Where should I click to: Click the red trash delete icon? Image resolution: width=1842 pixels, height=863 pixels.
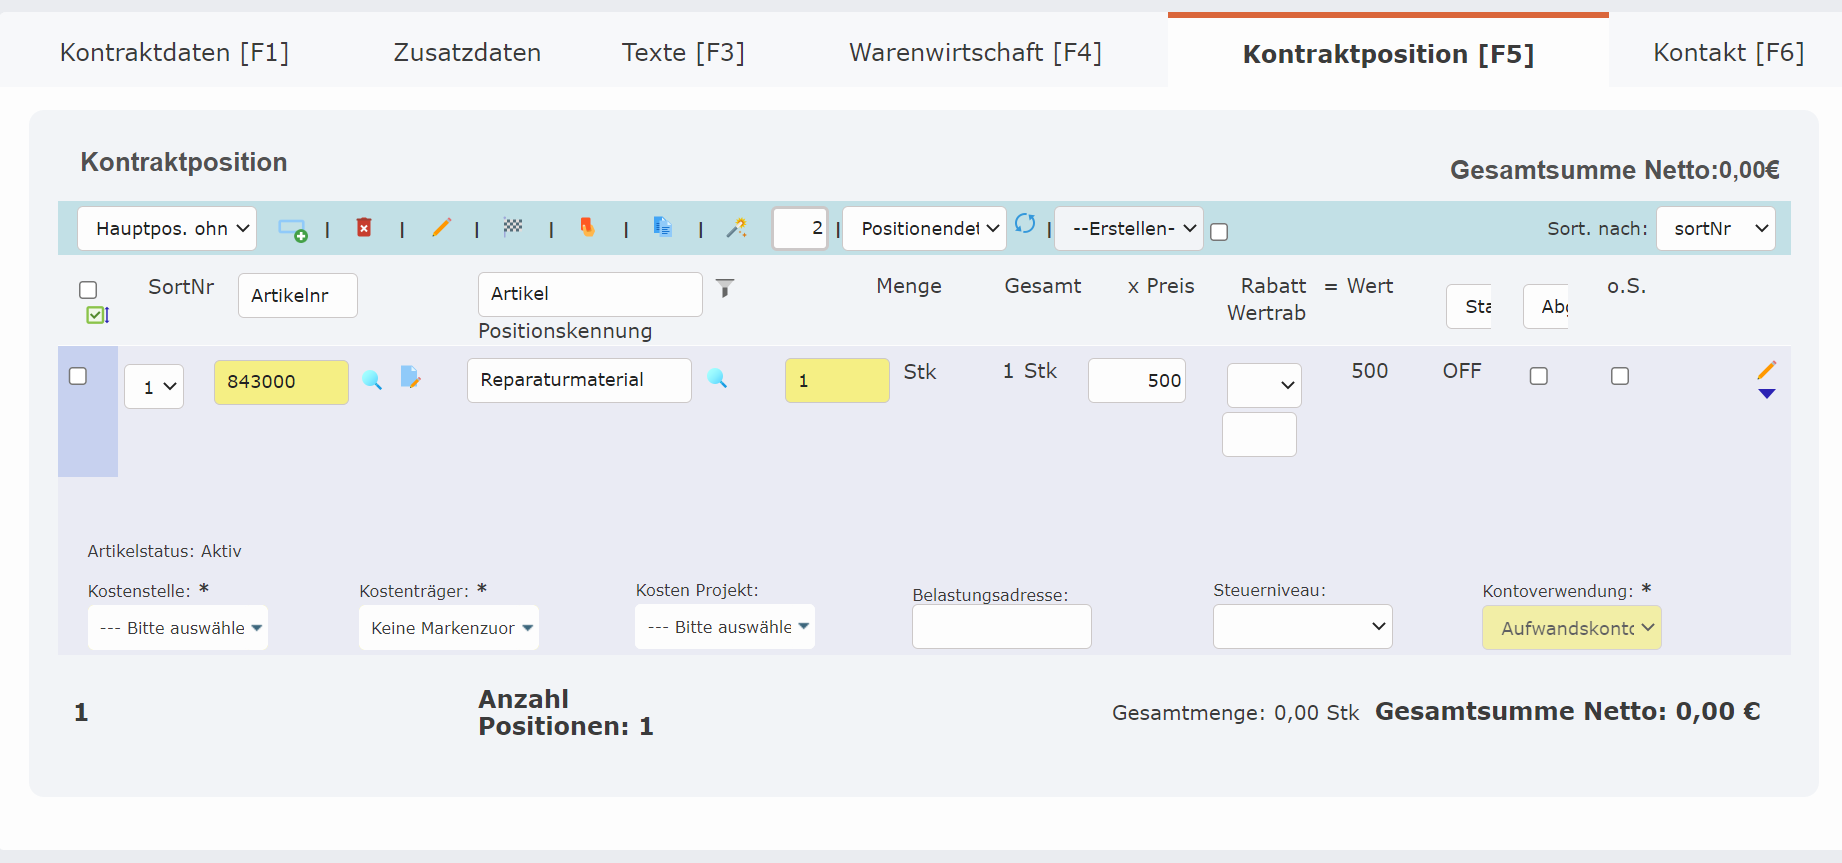pyautogui.click(x=364, y=228)
